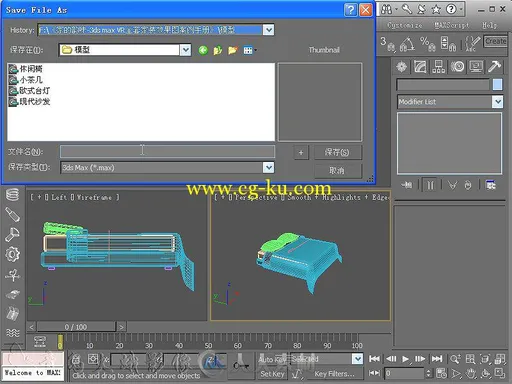Screen dimensions: 512x384
Task: Click the binoculars search icon in title bar
Action: pyautogui.click(x=386, y=9)
